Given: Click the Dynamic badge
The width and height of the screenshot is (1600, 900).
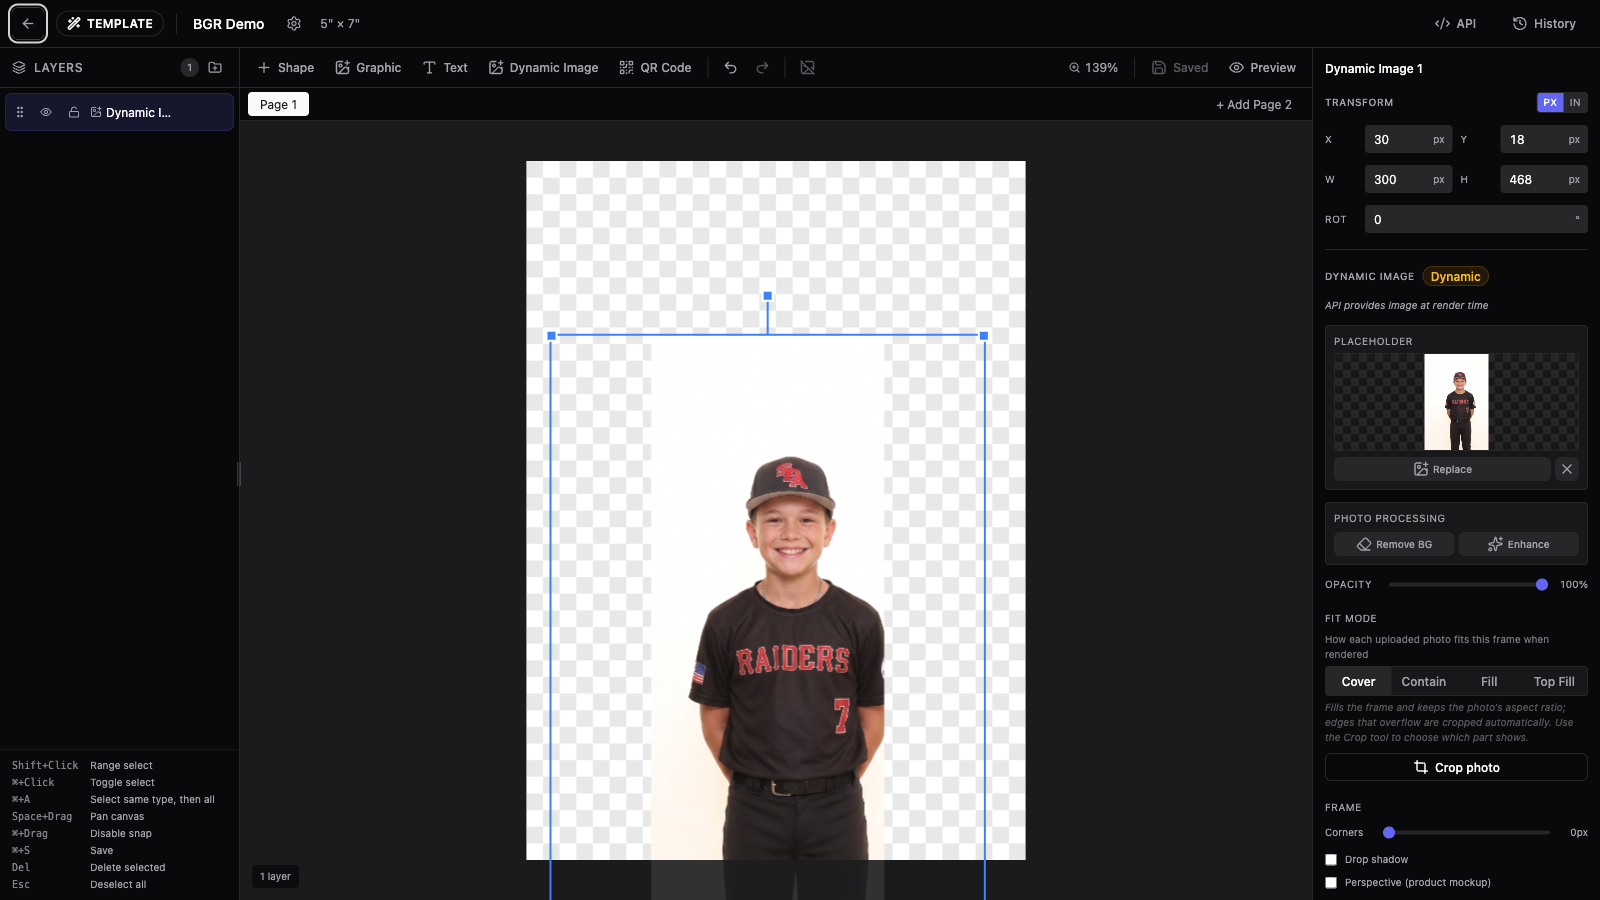Looking at the screenshot, I should (x=1455, y=277).
